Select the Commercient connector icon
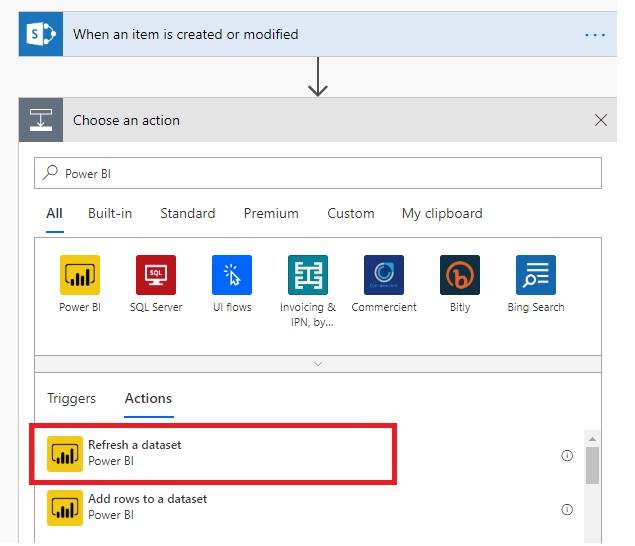 point(384,275)
